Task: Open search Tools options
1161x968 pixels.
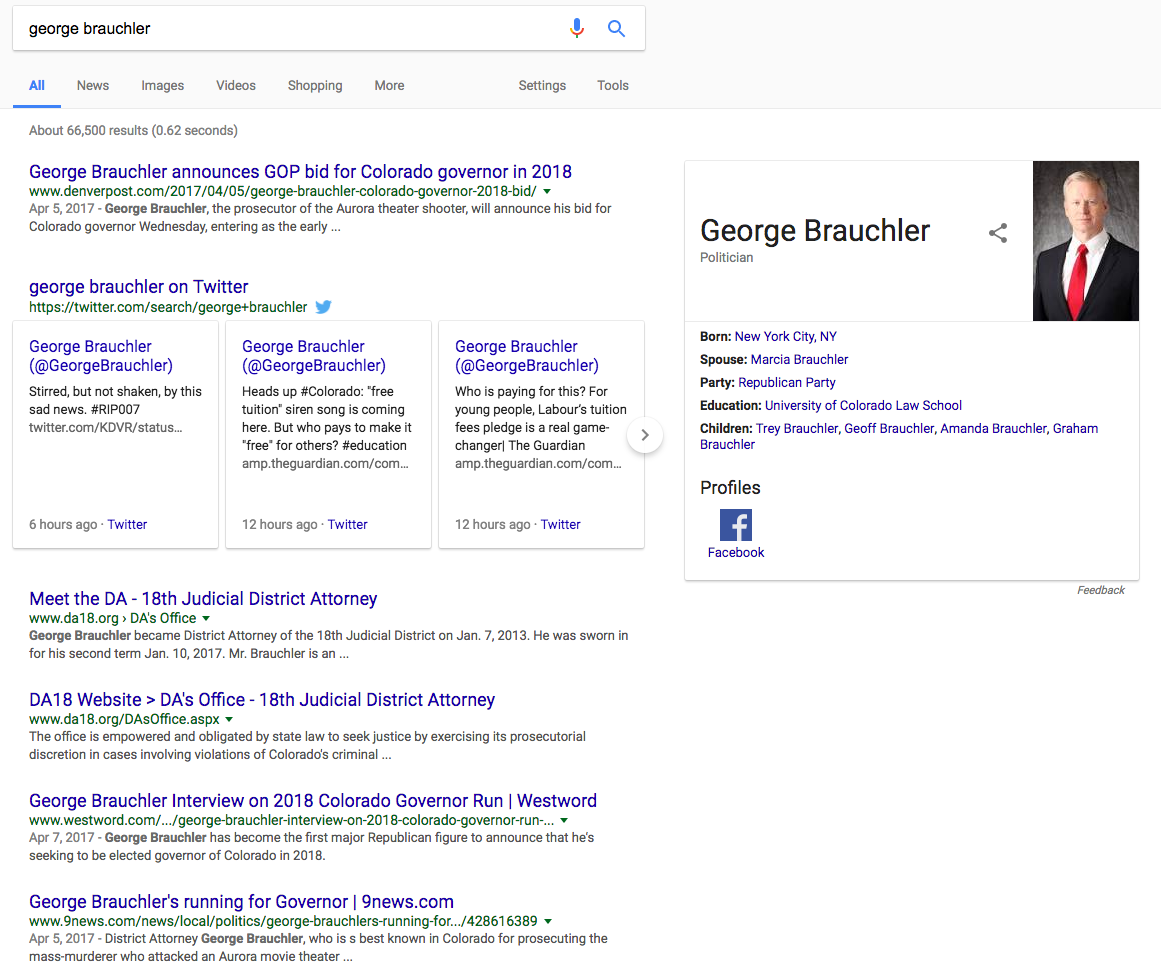Action: 612,86
